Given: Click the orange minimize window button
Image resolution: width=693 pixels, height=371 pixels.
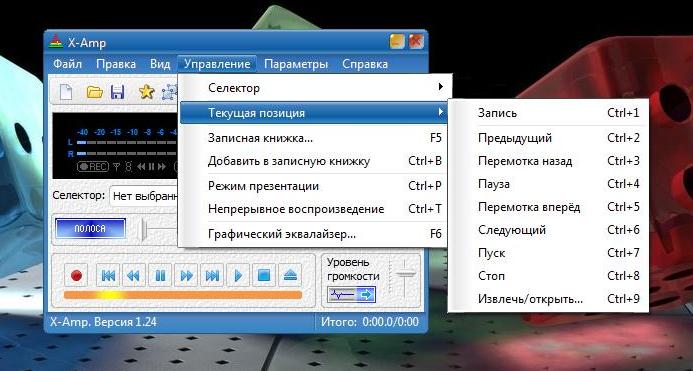Looking at the screenshot, I should click(397, 42).
